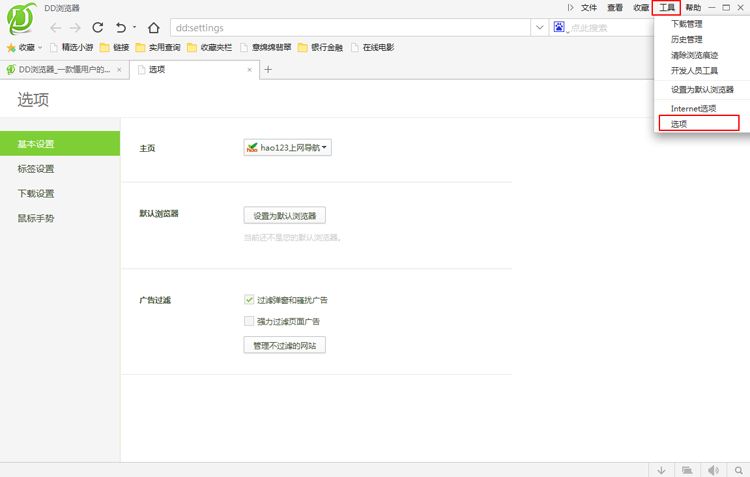Choose 开发人员工具 in the tools menu

pos(694,72)
